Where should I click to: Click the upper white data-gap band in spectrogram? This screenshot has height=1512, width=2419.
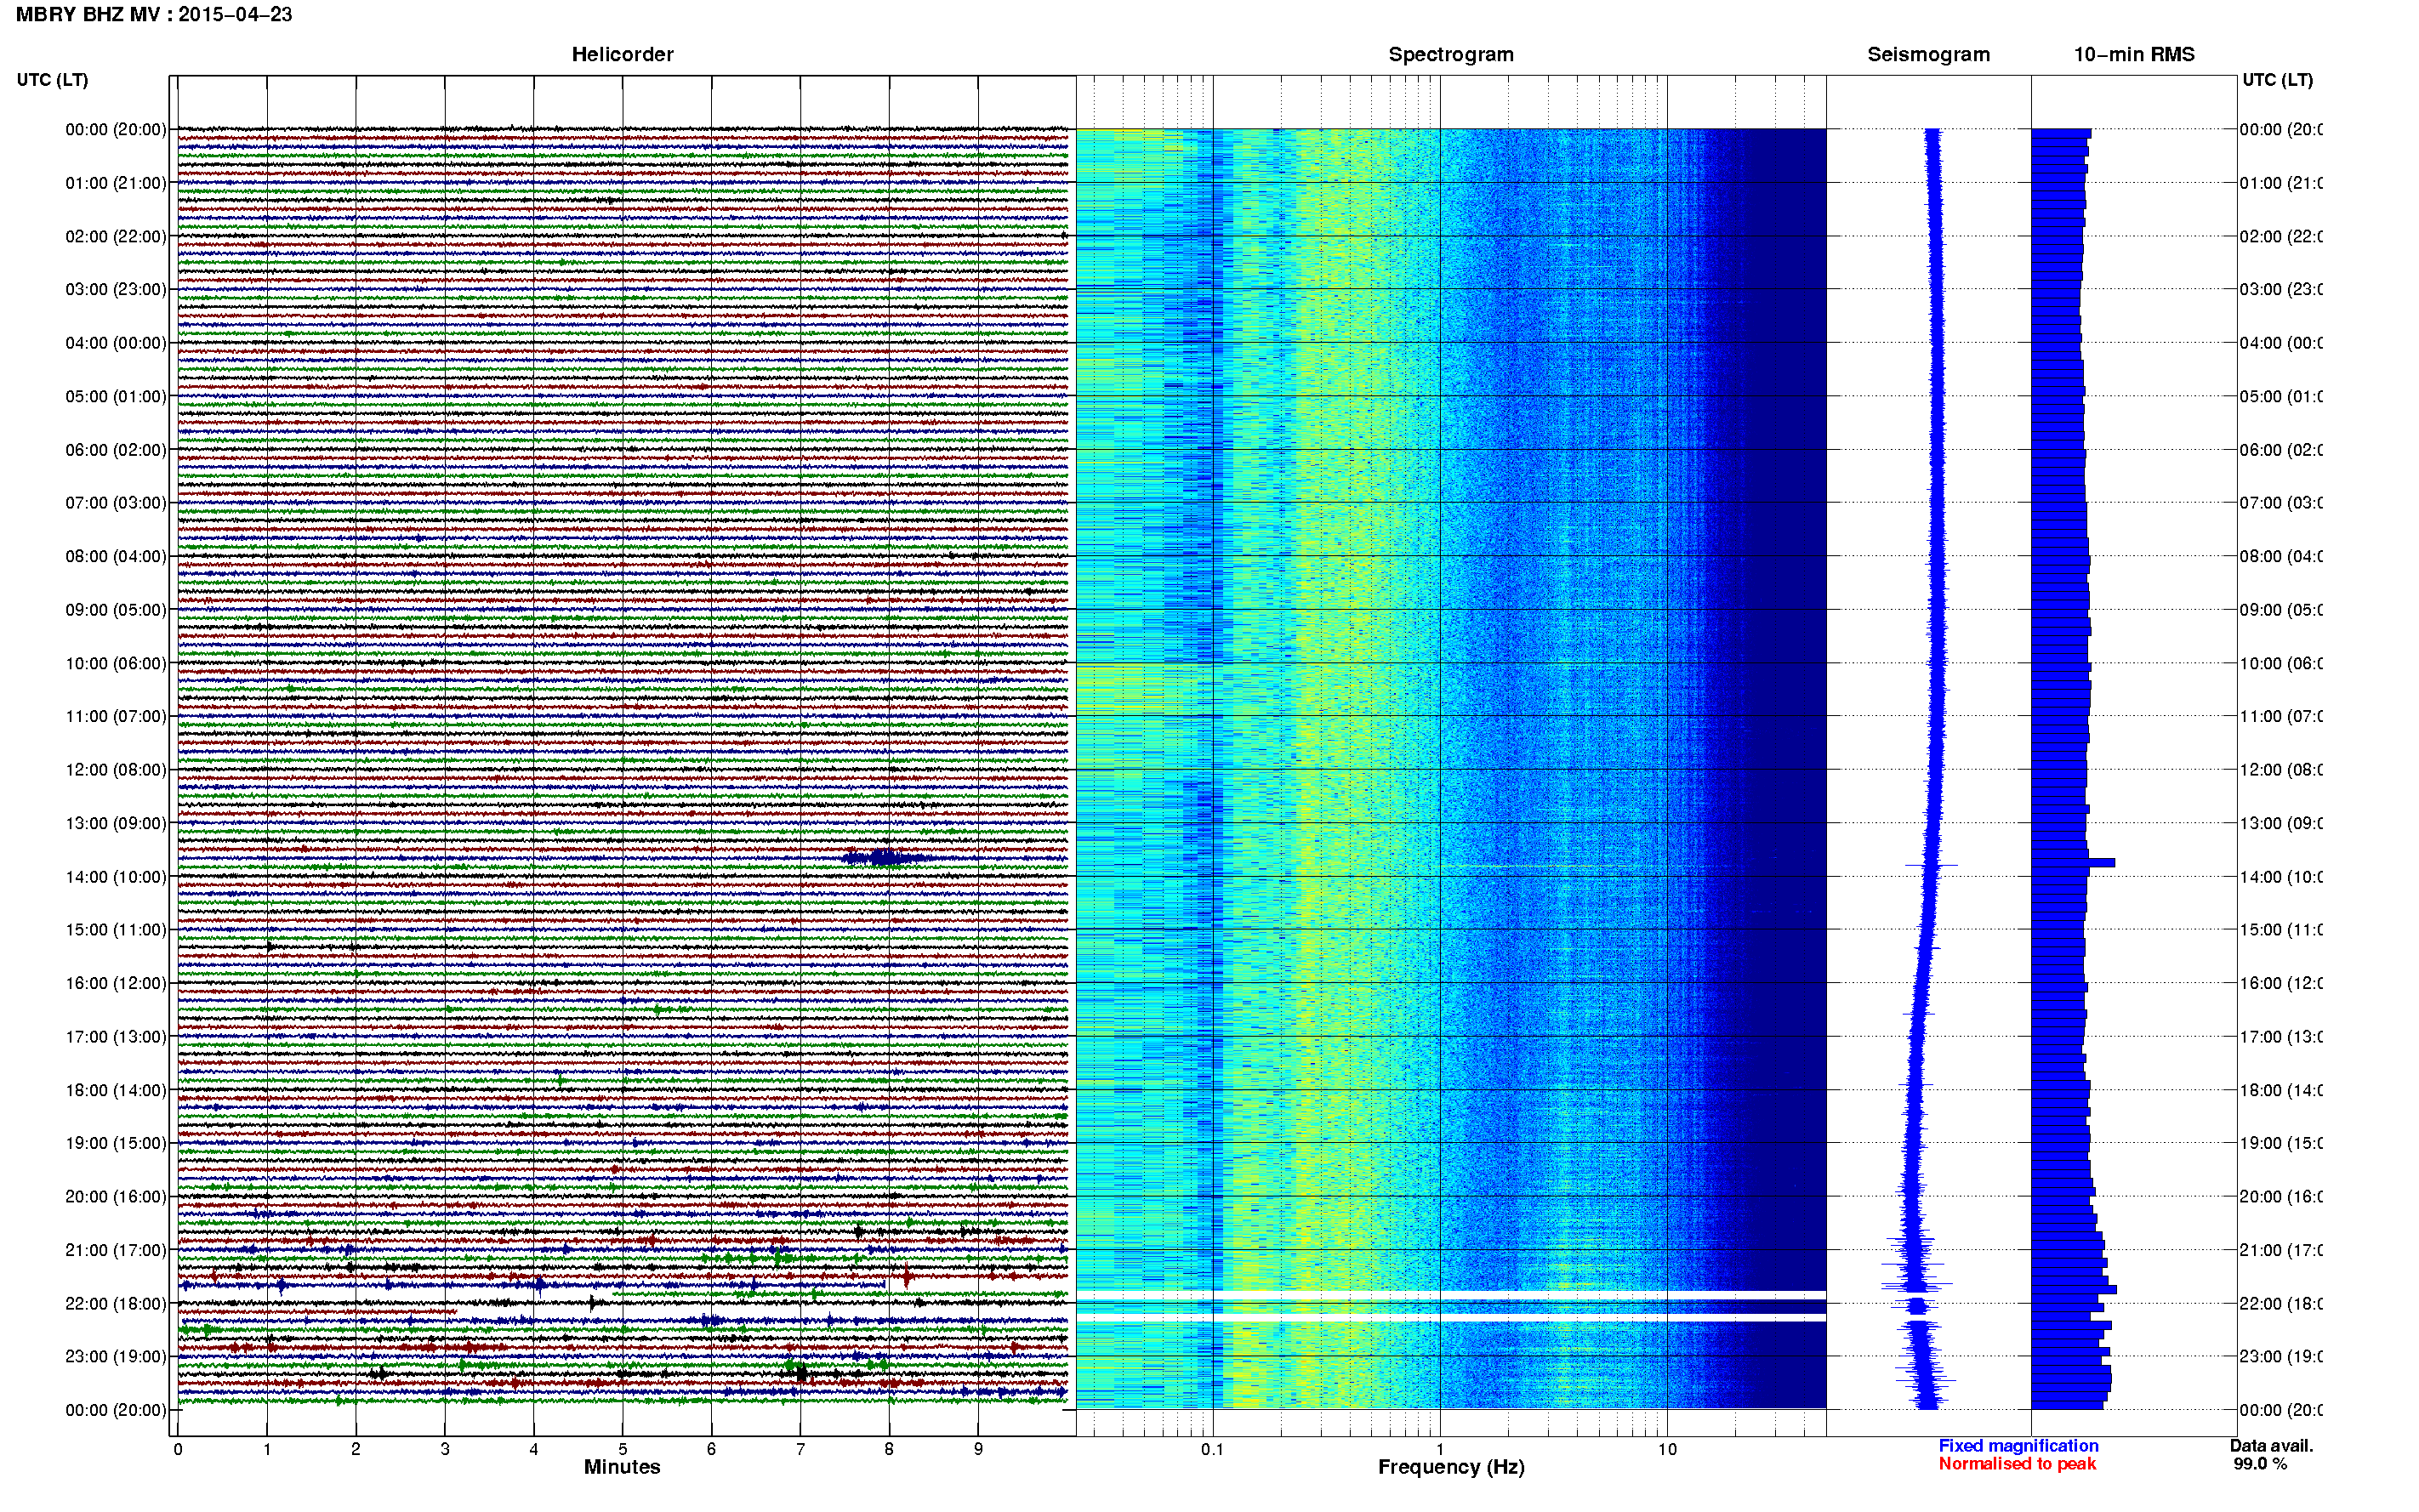coord(1451,1296)
